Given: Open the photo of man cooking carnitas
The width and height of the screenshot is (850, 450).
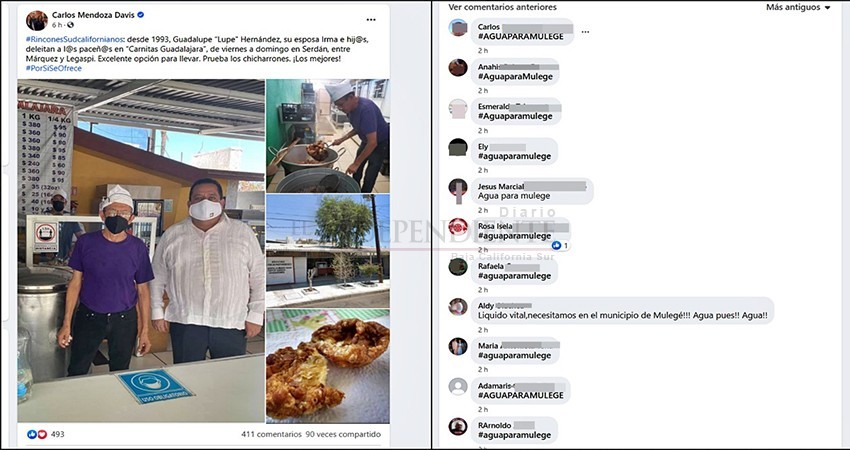Looking at the screenshot, I should point(327,136).
